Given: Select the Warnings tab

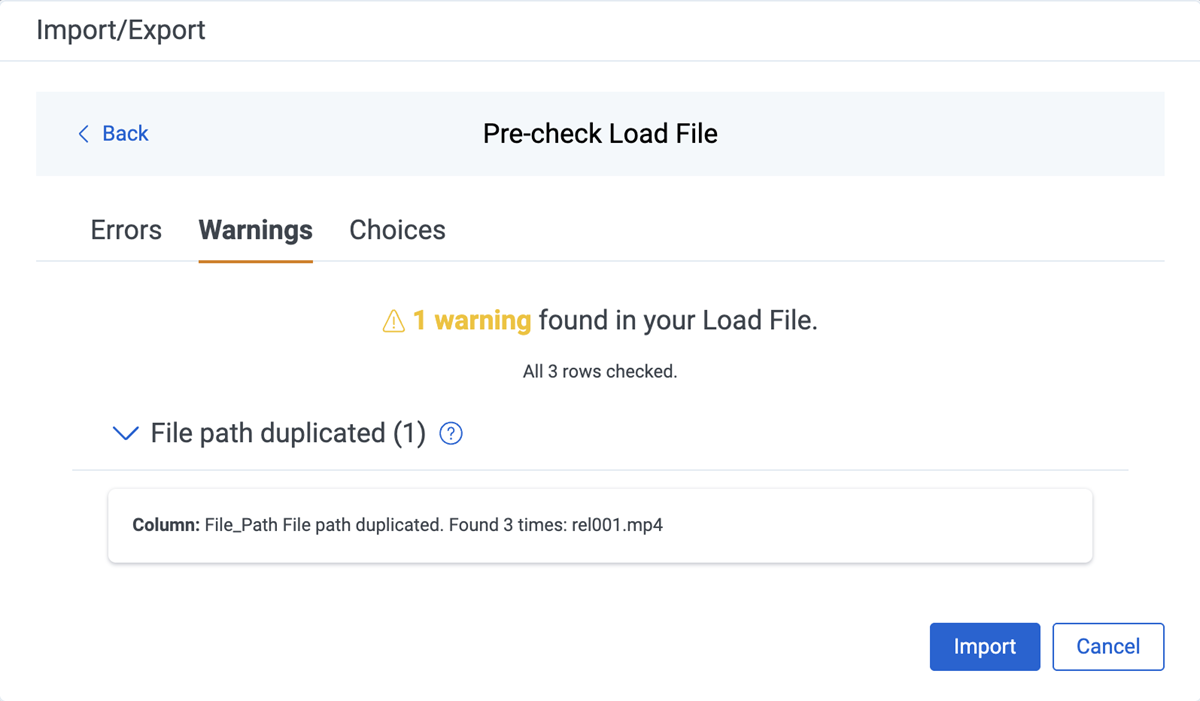Looking at the screenshot, I should [255, 230].
